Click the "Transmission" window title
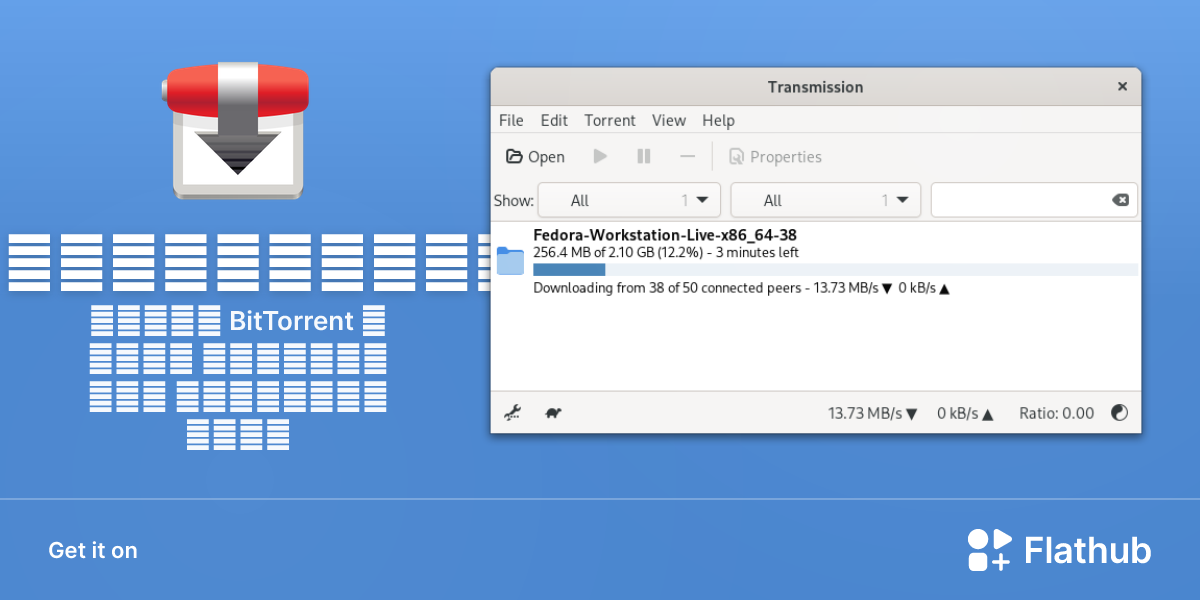Screen dimensions: 1200x600 [x=815, y=87]
